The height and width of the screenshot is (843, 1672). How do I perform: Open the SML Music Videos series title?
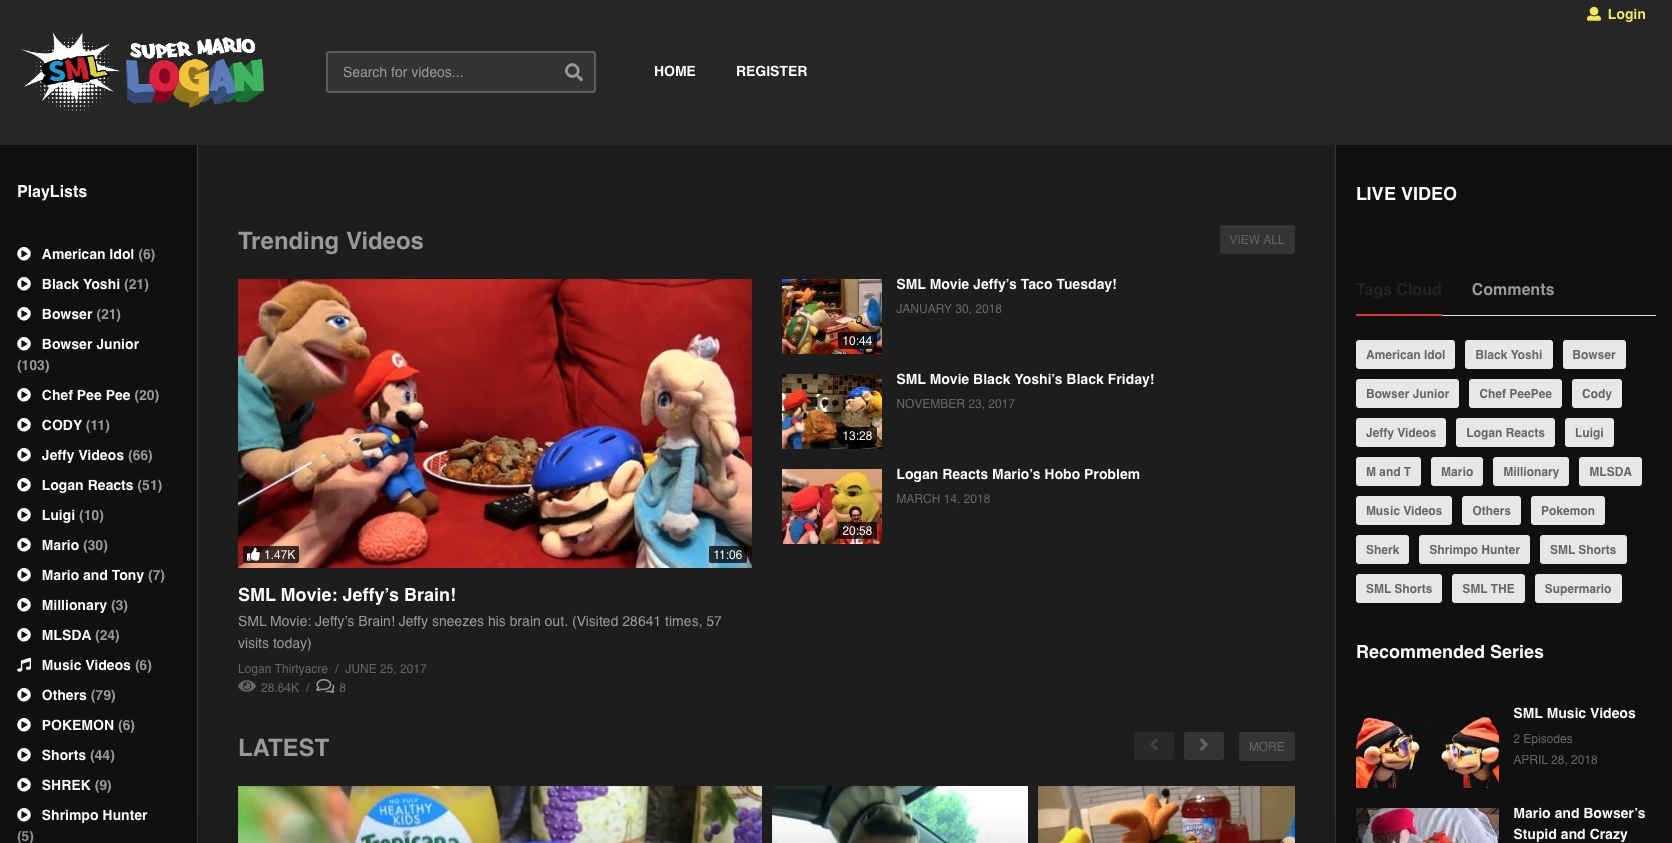1574,713
